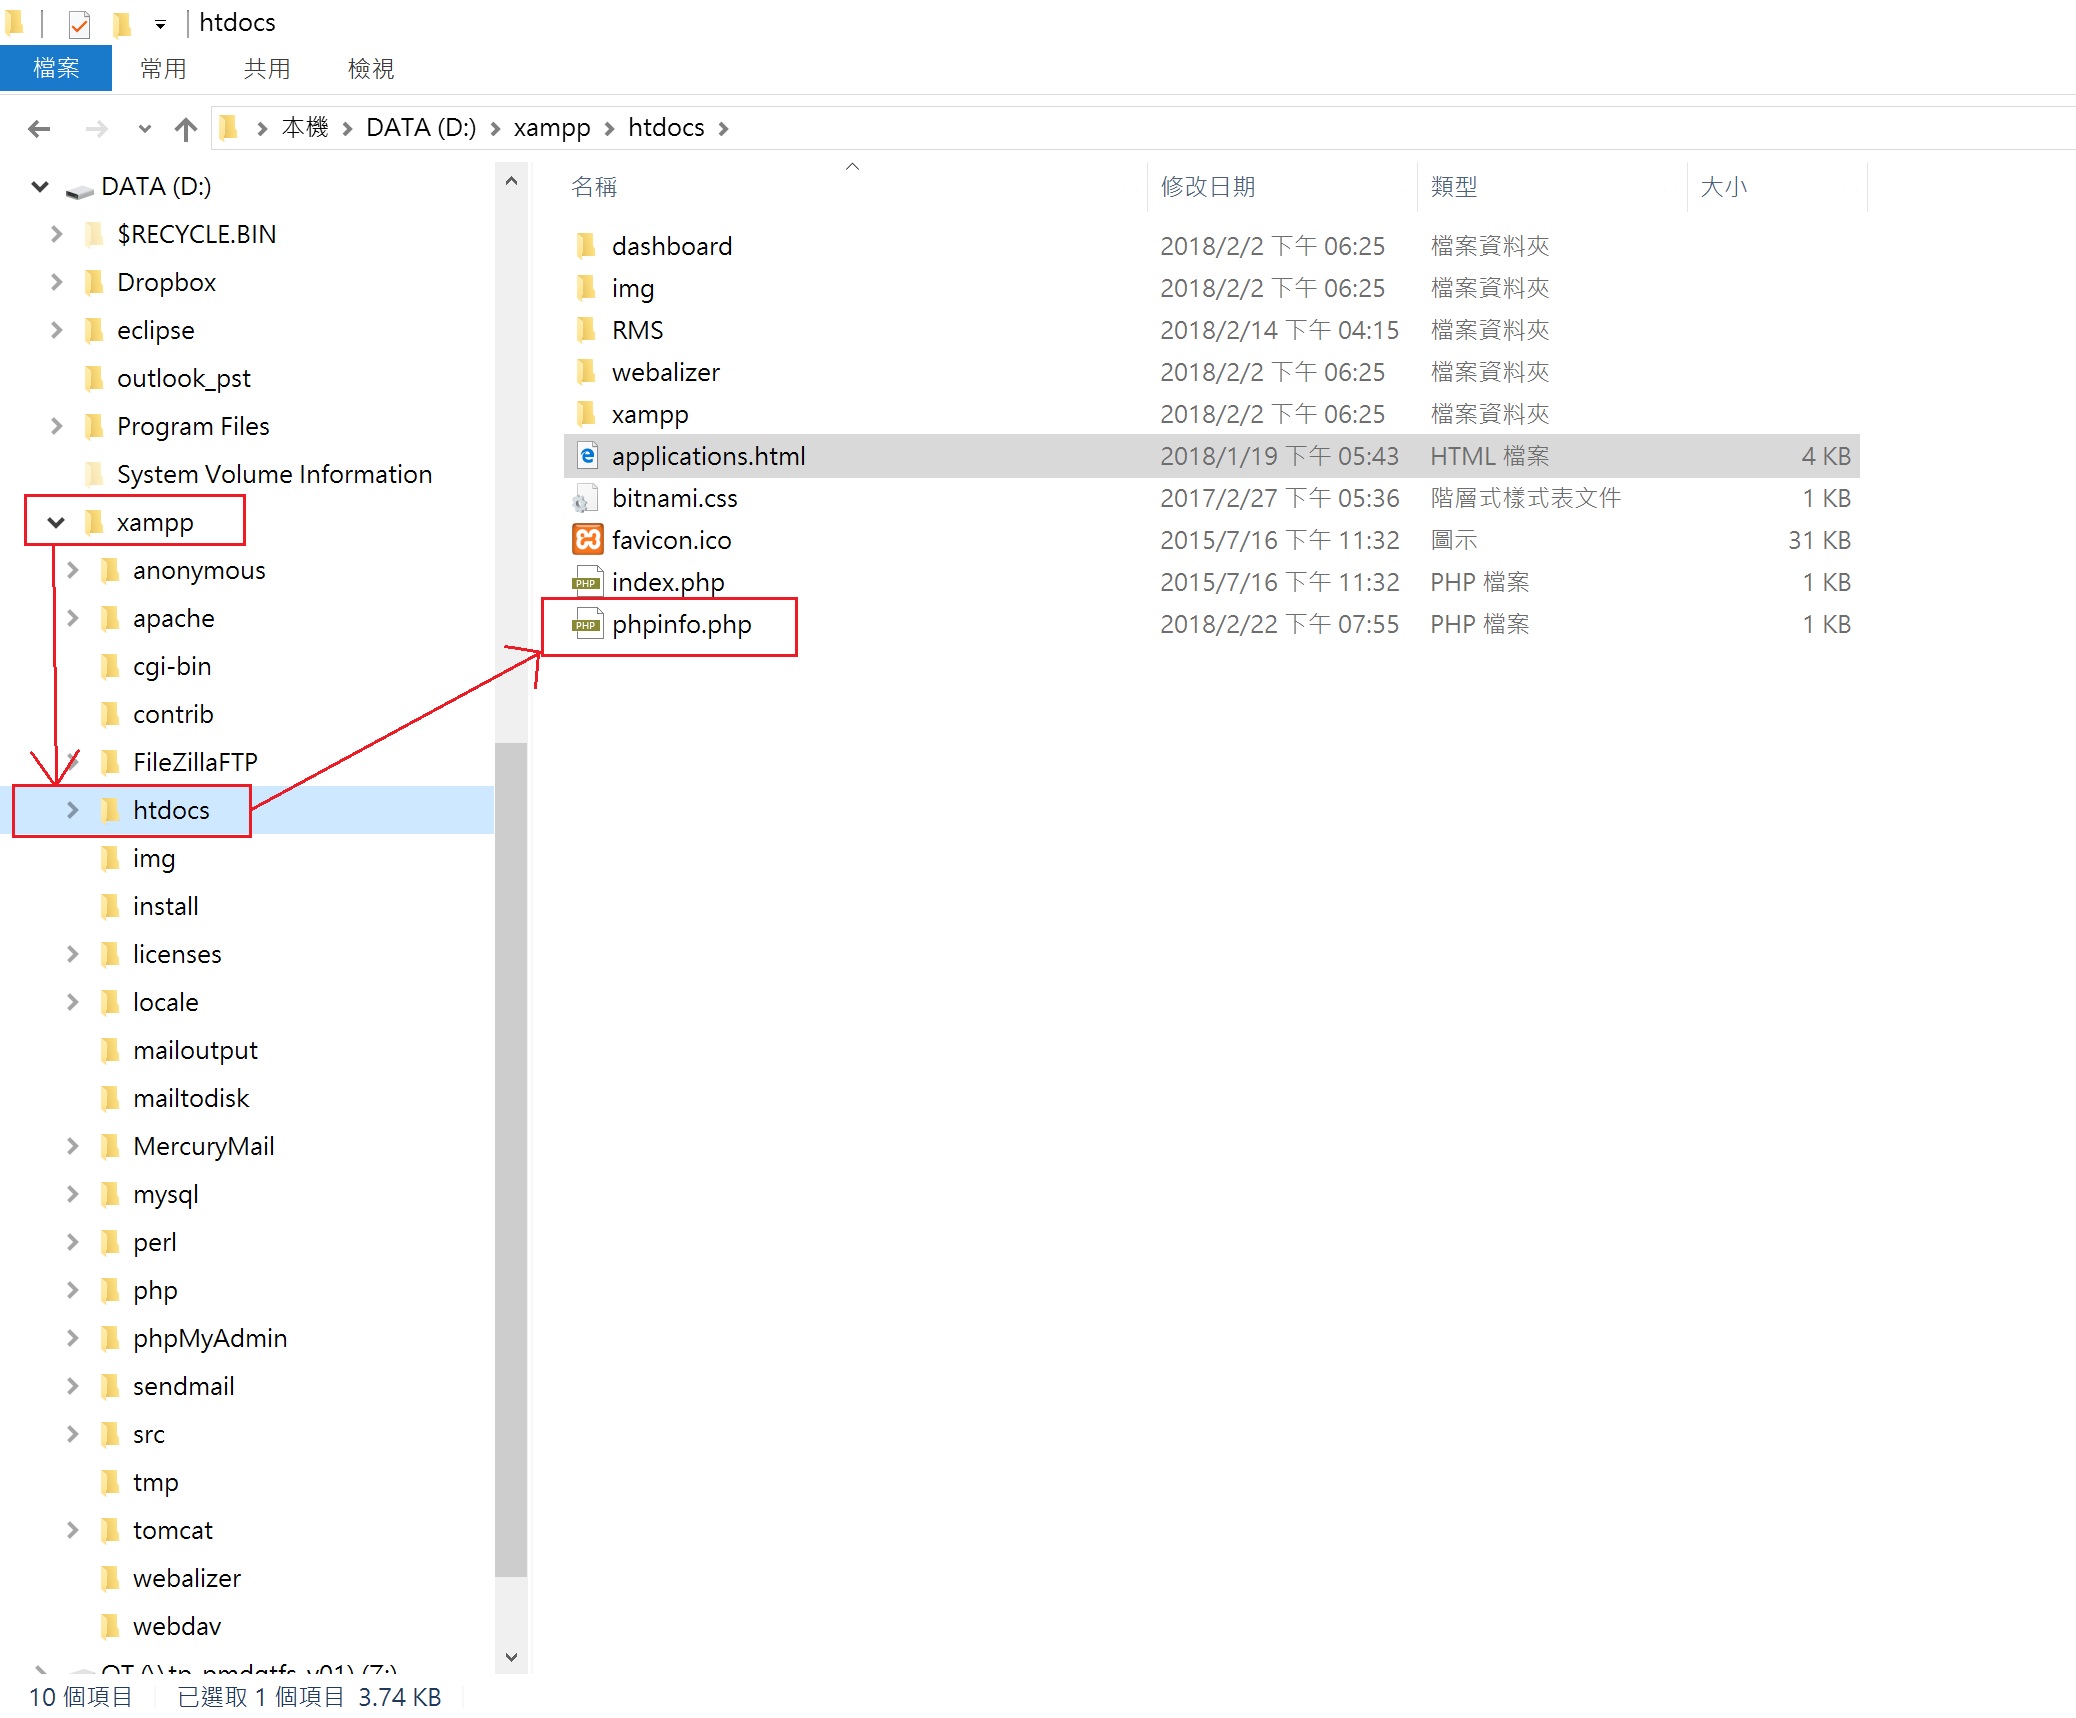Switch to the 常用 ribbon tab

point(164,68)
